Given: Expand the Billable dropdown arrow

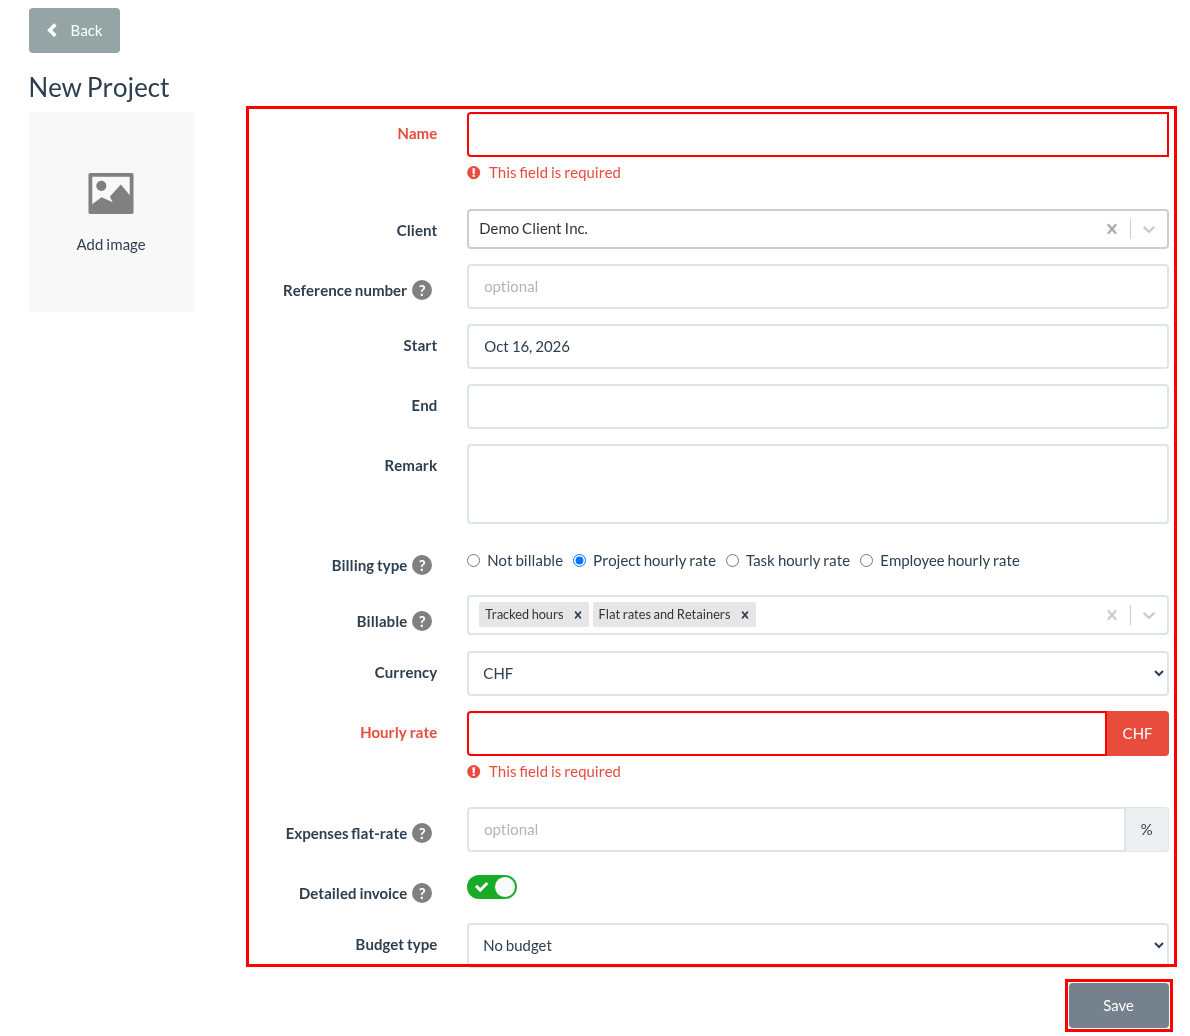Looking at the screenshot, I should [1149, 615].
